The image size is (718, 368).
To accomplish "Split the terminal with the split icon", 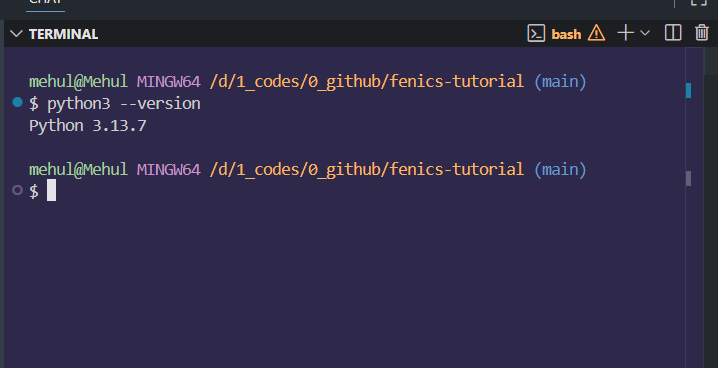I will pos(673,33).
